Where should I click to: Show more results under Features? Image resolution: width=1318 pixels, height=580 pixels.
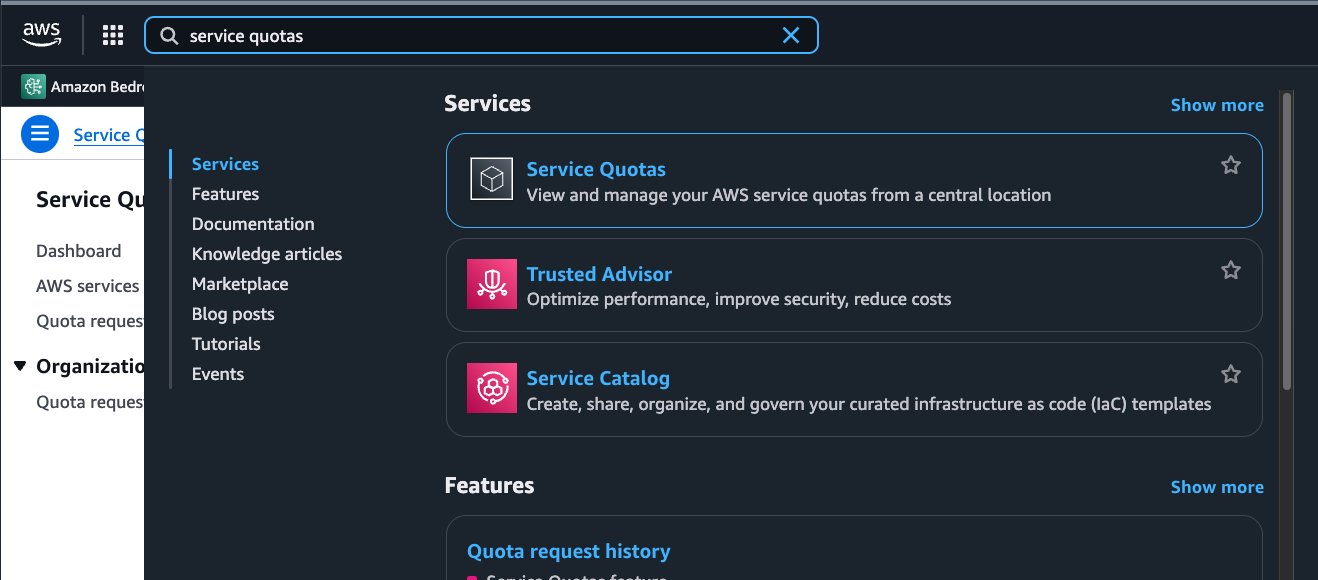tap(1216, 487)
